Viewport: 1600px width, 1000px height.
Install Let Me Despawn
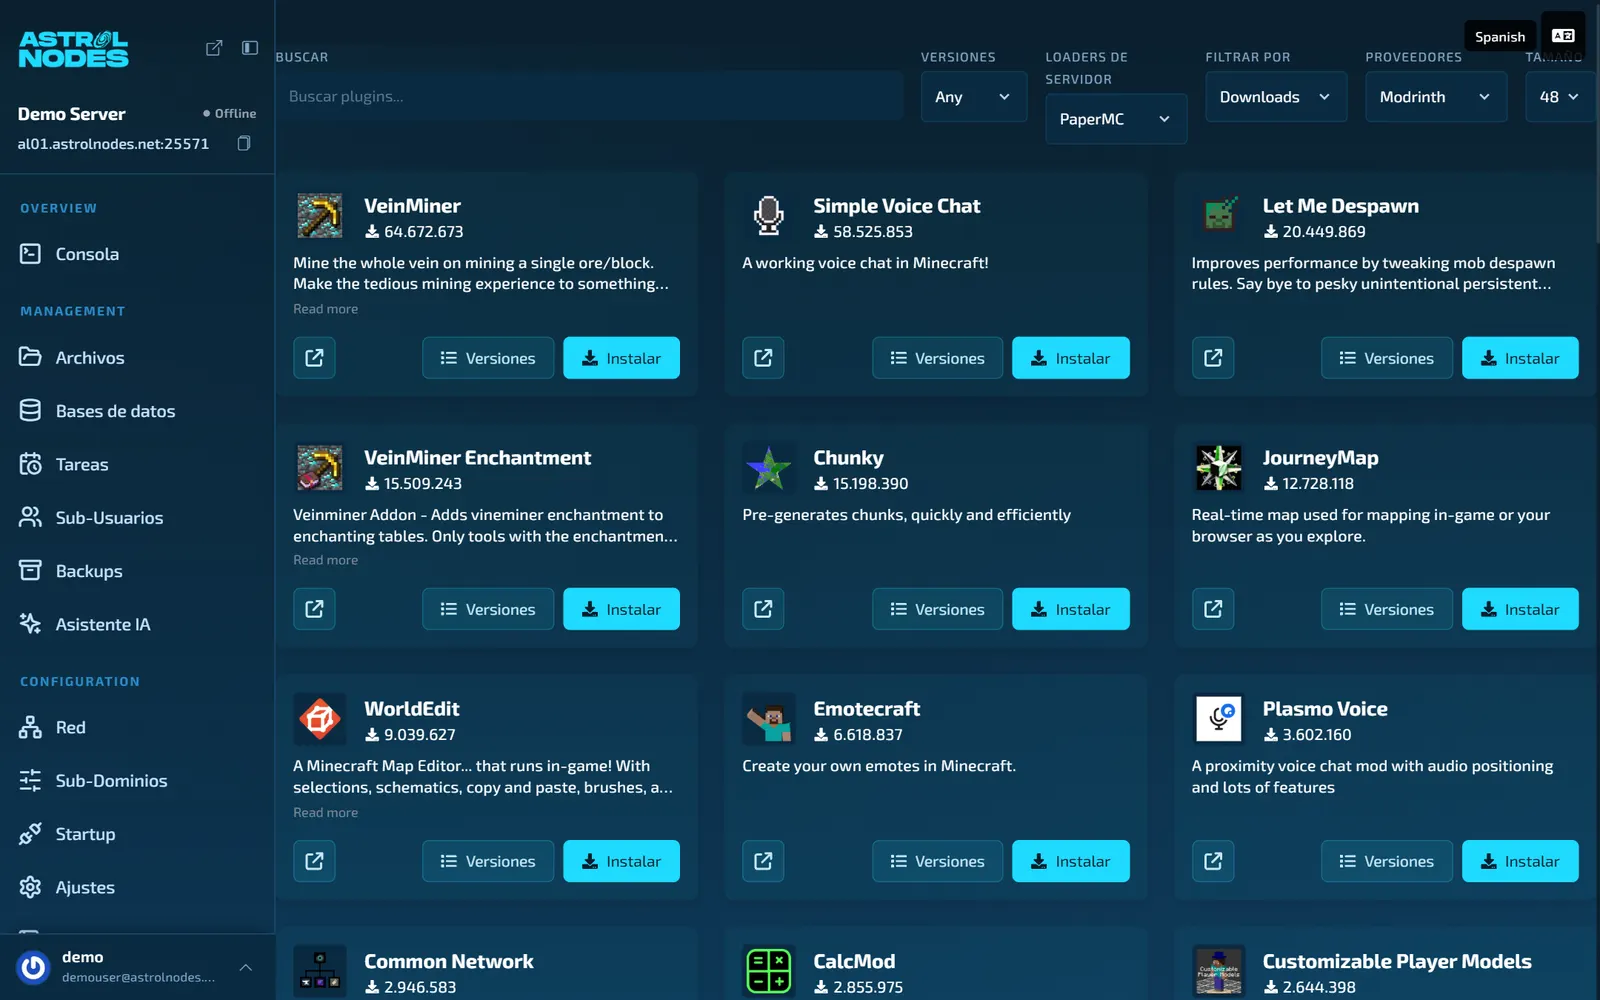coord(1520,358)
